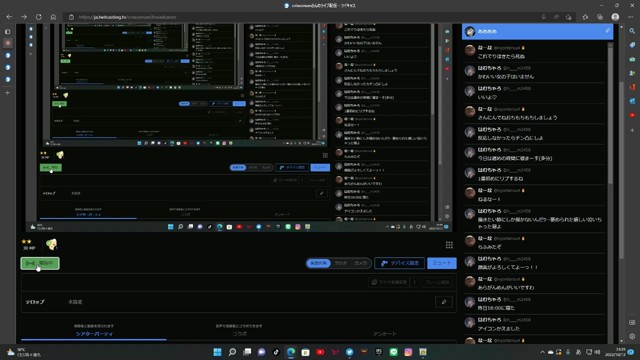This screenshot has height=360, width=640.
Task: Open the browser home page
Action: (x=53, y=17)
